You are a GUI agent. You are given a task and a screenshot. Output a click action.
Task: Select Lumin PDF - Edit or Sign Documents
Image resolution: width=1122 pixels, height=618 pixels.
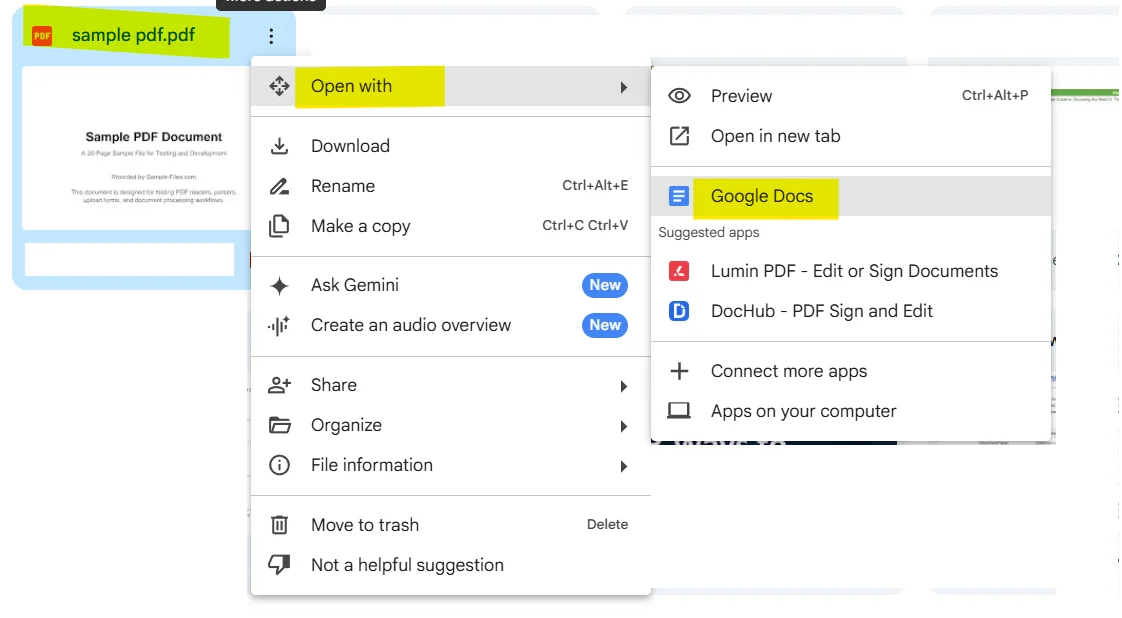point(851,271)
